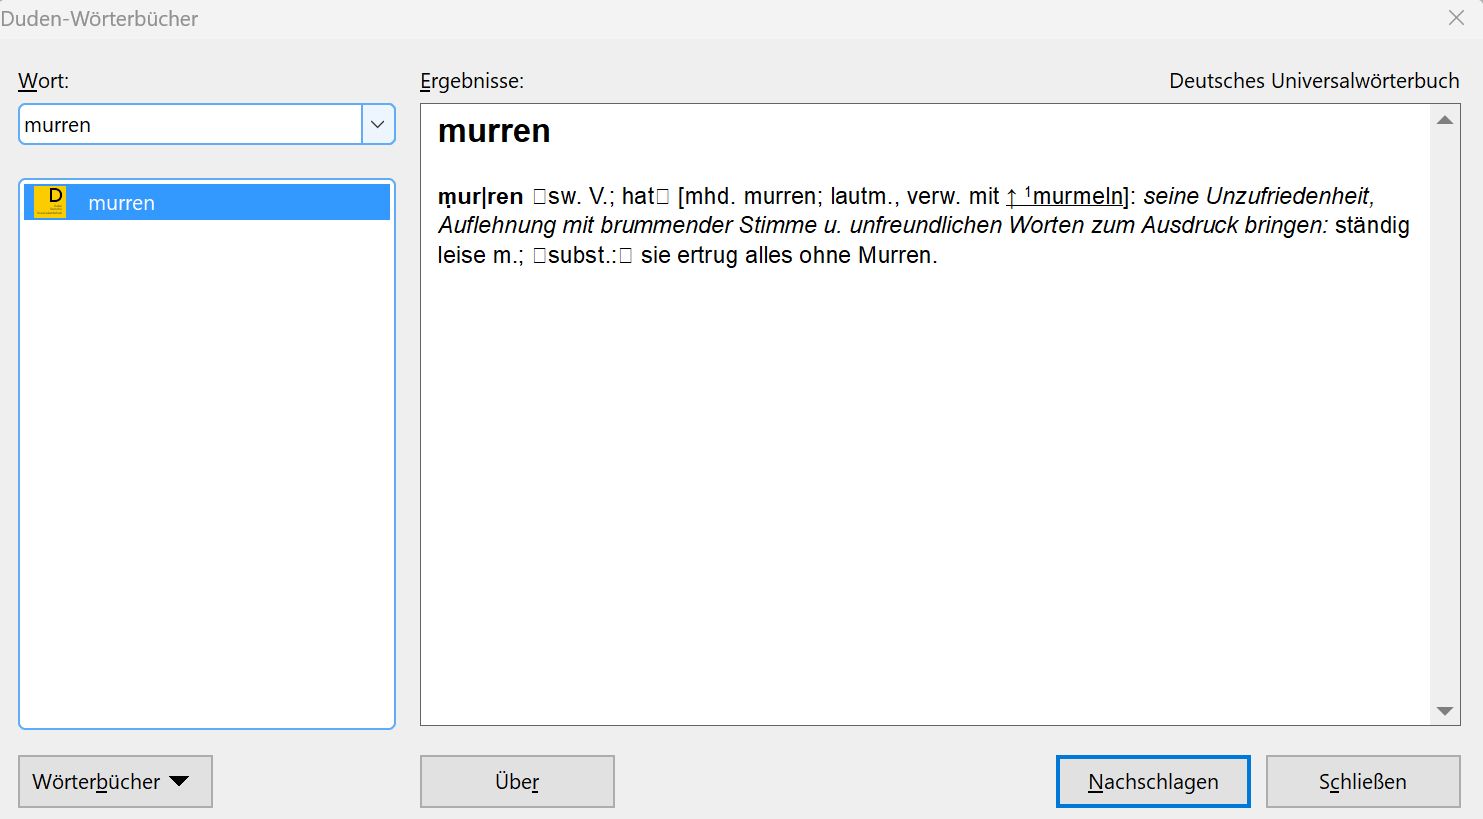Screen dimensions: 1483x819
Task: Close the Duden-Wörterbücher window
Action: tap(1456, 18)
